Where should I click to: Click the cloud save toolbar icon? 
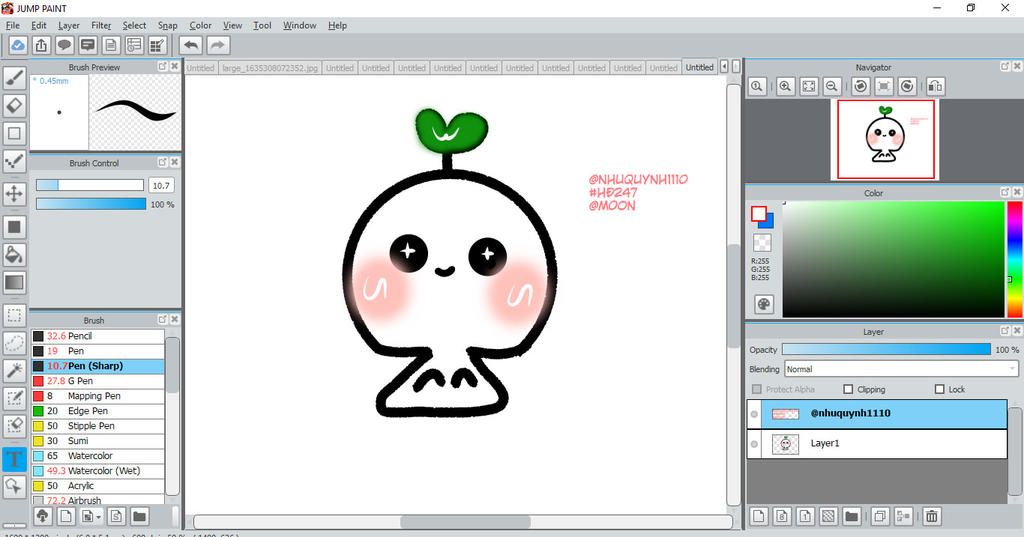click(x=18, y=45)
